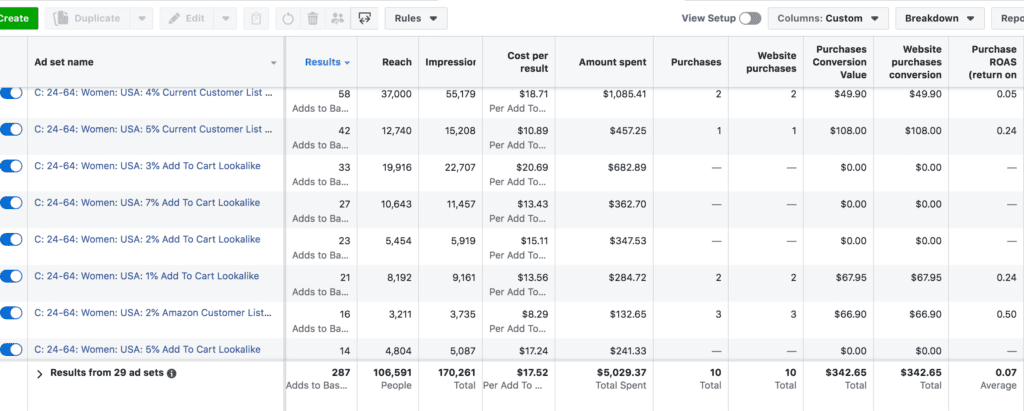Viewport: 1024px width, 411px height.
Task: Disable the 2% Add To Cart Lookalike ad set
Action: (x=11, y=239)
